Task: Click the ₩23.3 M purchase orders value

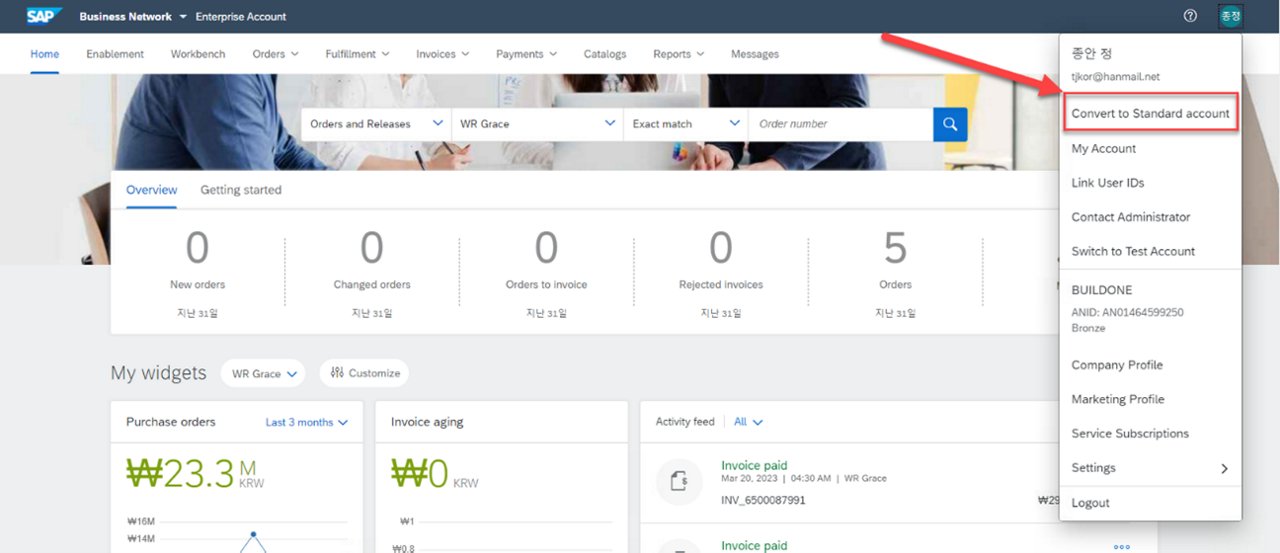Action: [x=196, y=475]
